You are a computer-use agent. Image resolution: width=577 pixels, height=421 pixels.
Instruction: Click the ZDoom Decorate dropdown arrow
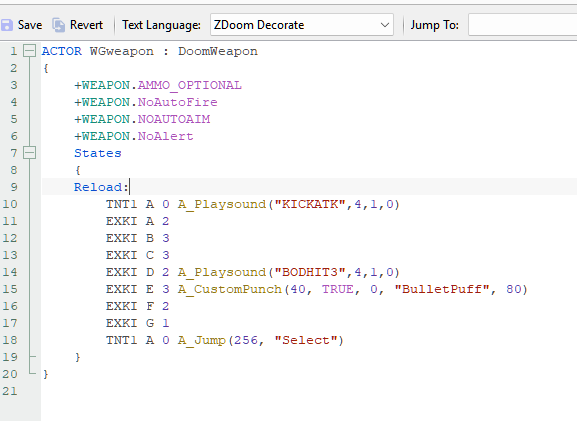pos(385,25)
